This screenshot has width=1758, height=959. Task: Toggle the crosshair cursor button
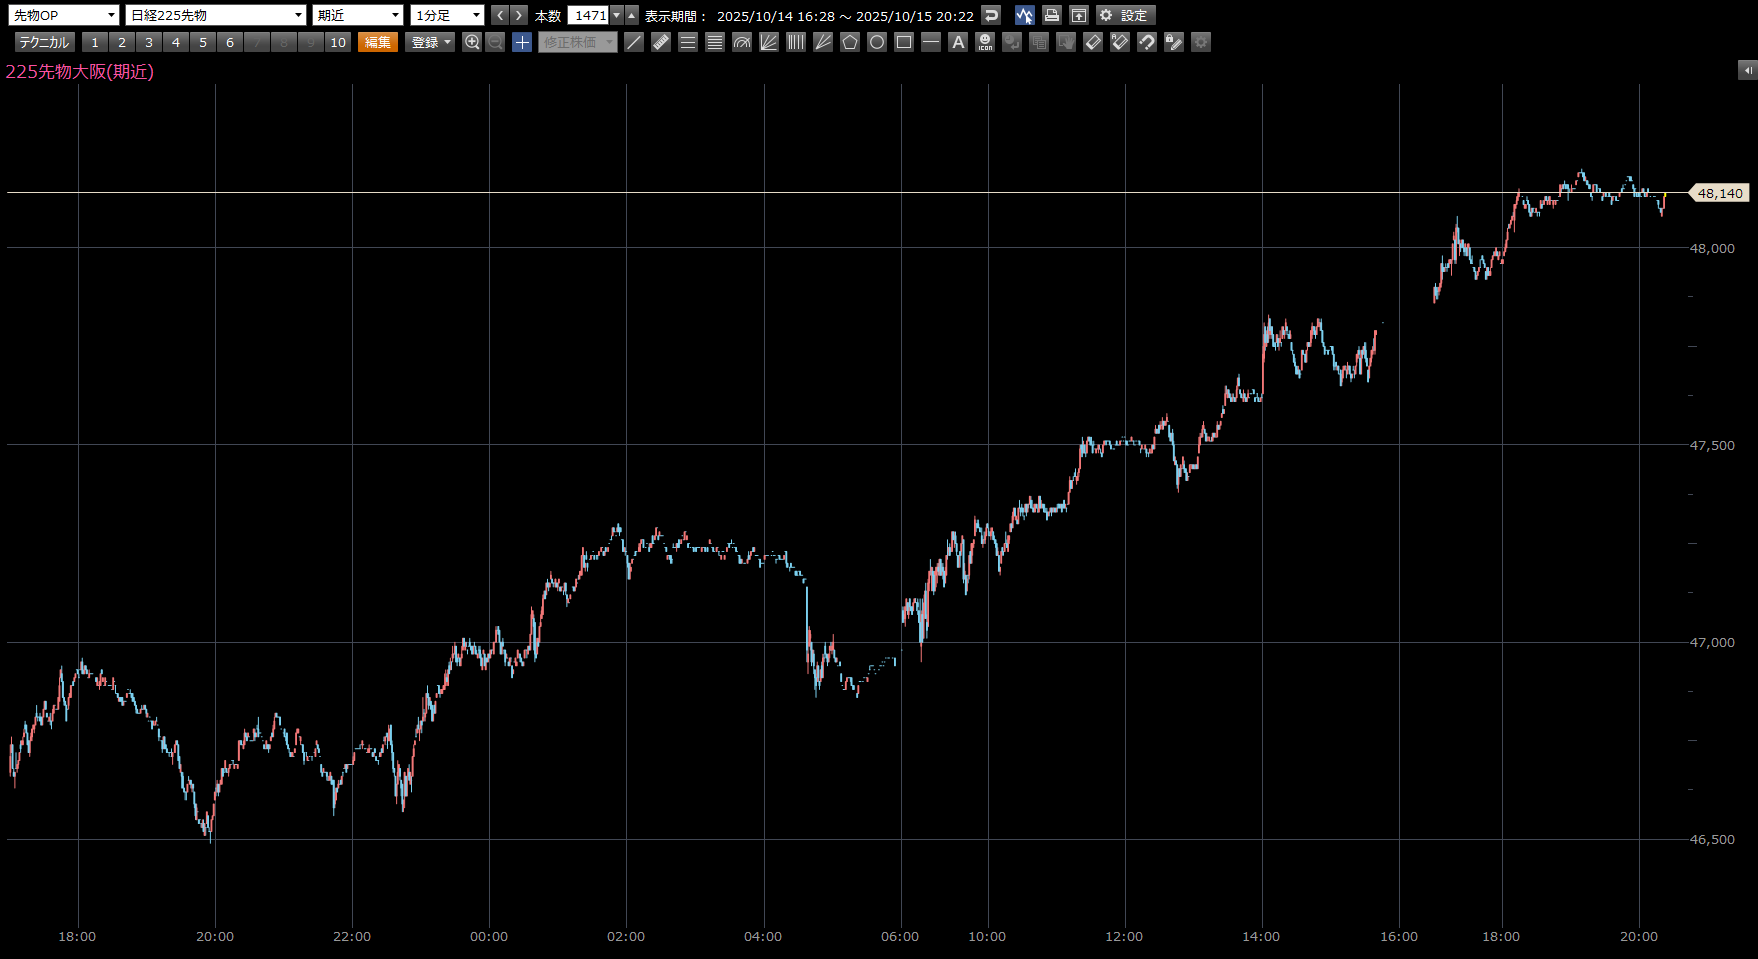click(x=522, y=42)
